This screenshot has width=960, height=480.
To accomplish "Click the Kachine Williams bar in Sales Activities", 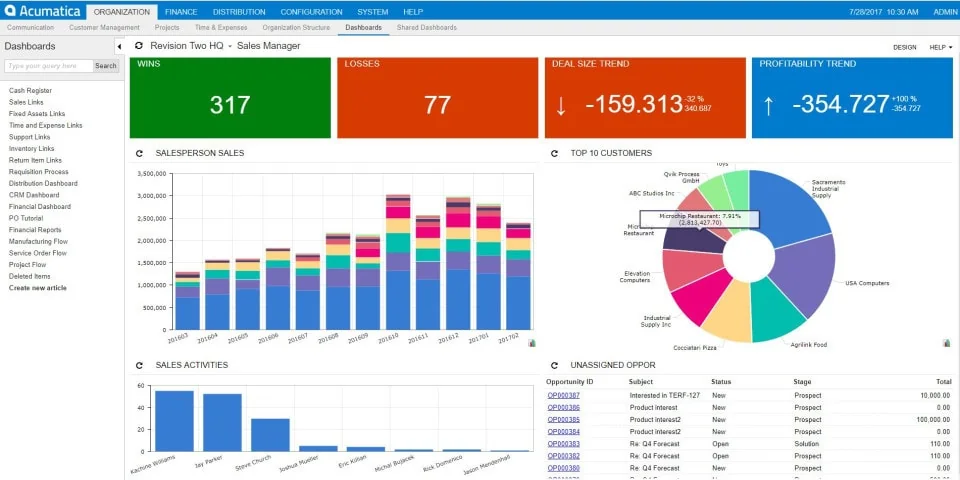I will (x=174, y=421).
